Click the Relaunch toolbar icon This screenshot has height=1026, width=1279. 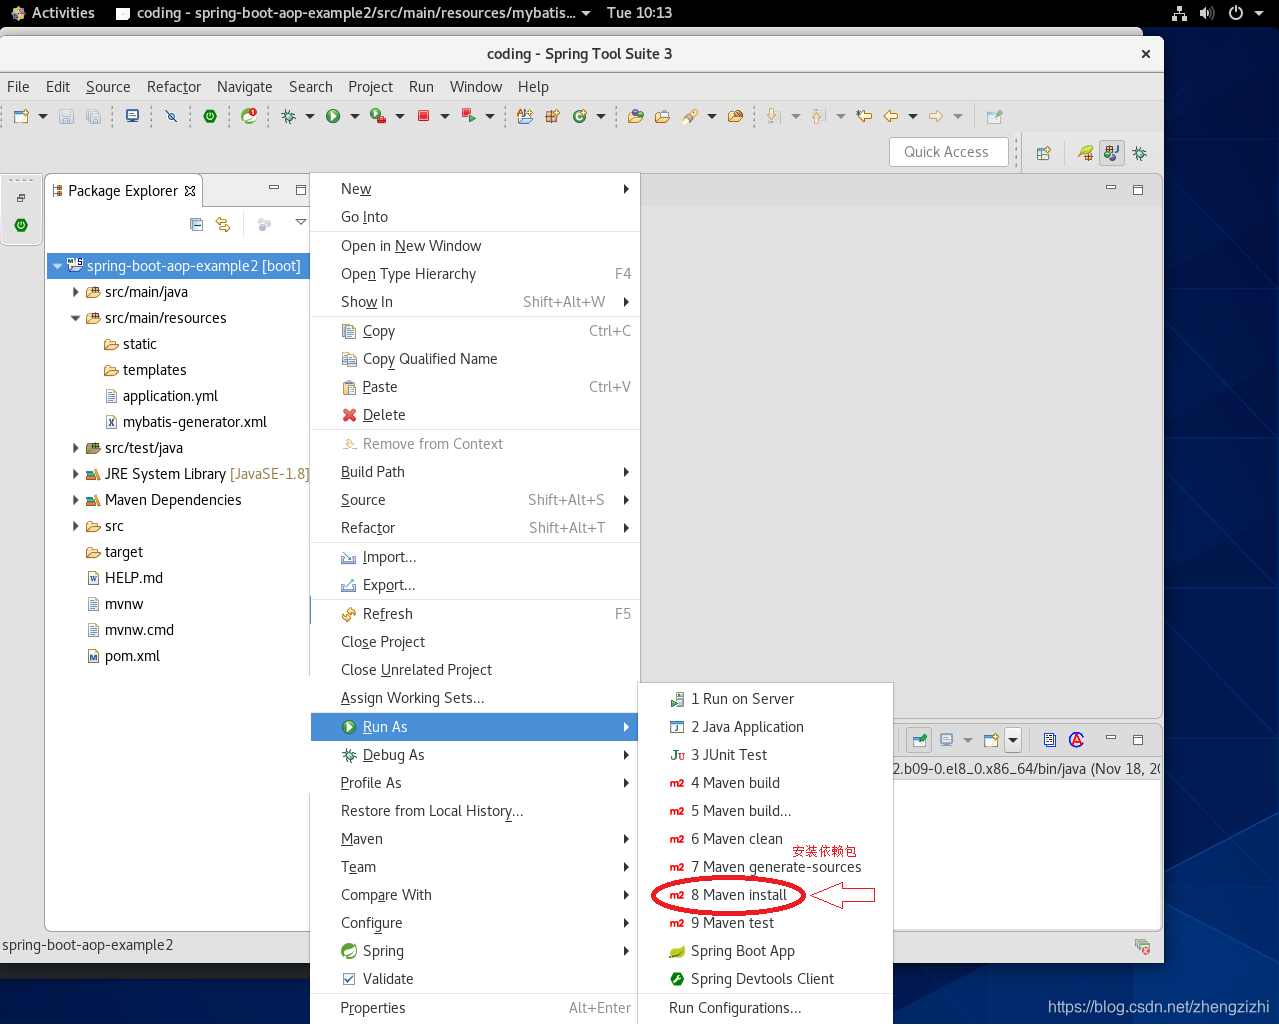click(x=468, y=116)
